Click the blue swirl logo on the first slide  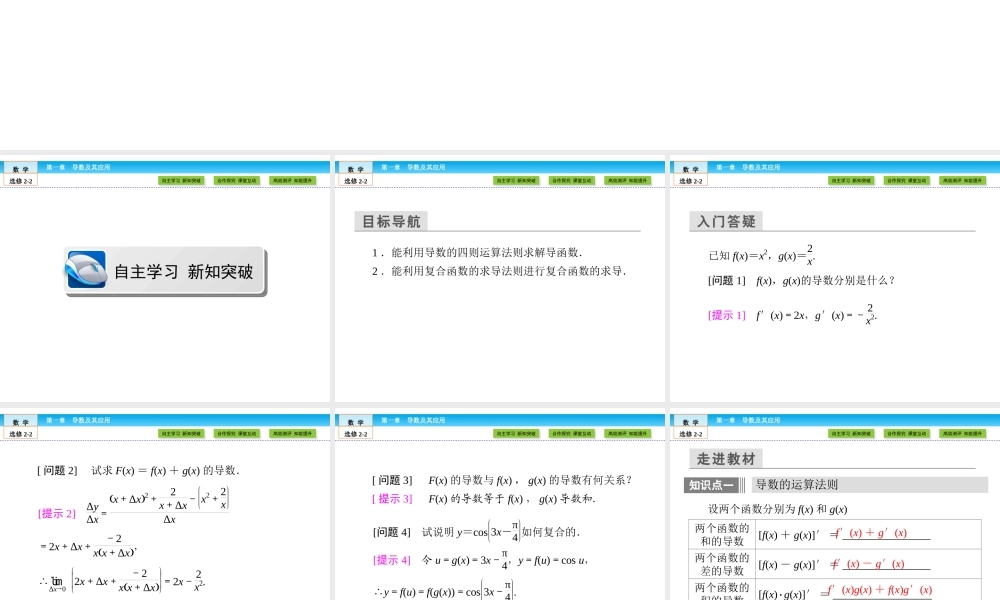click(87, 269)
